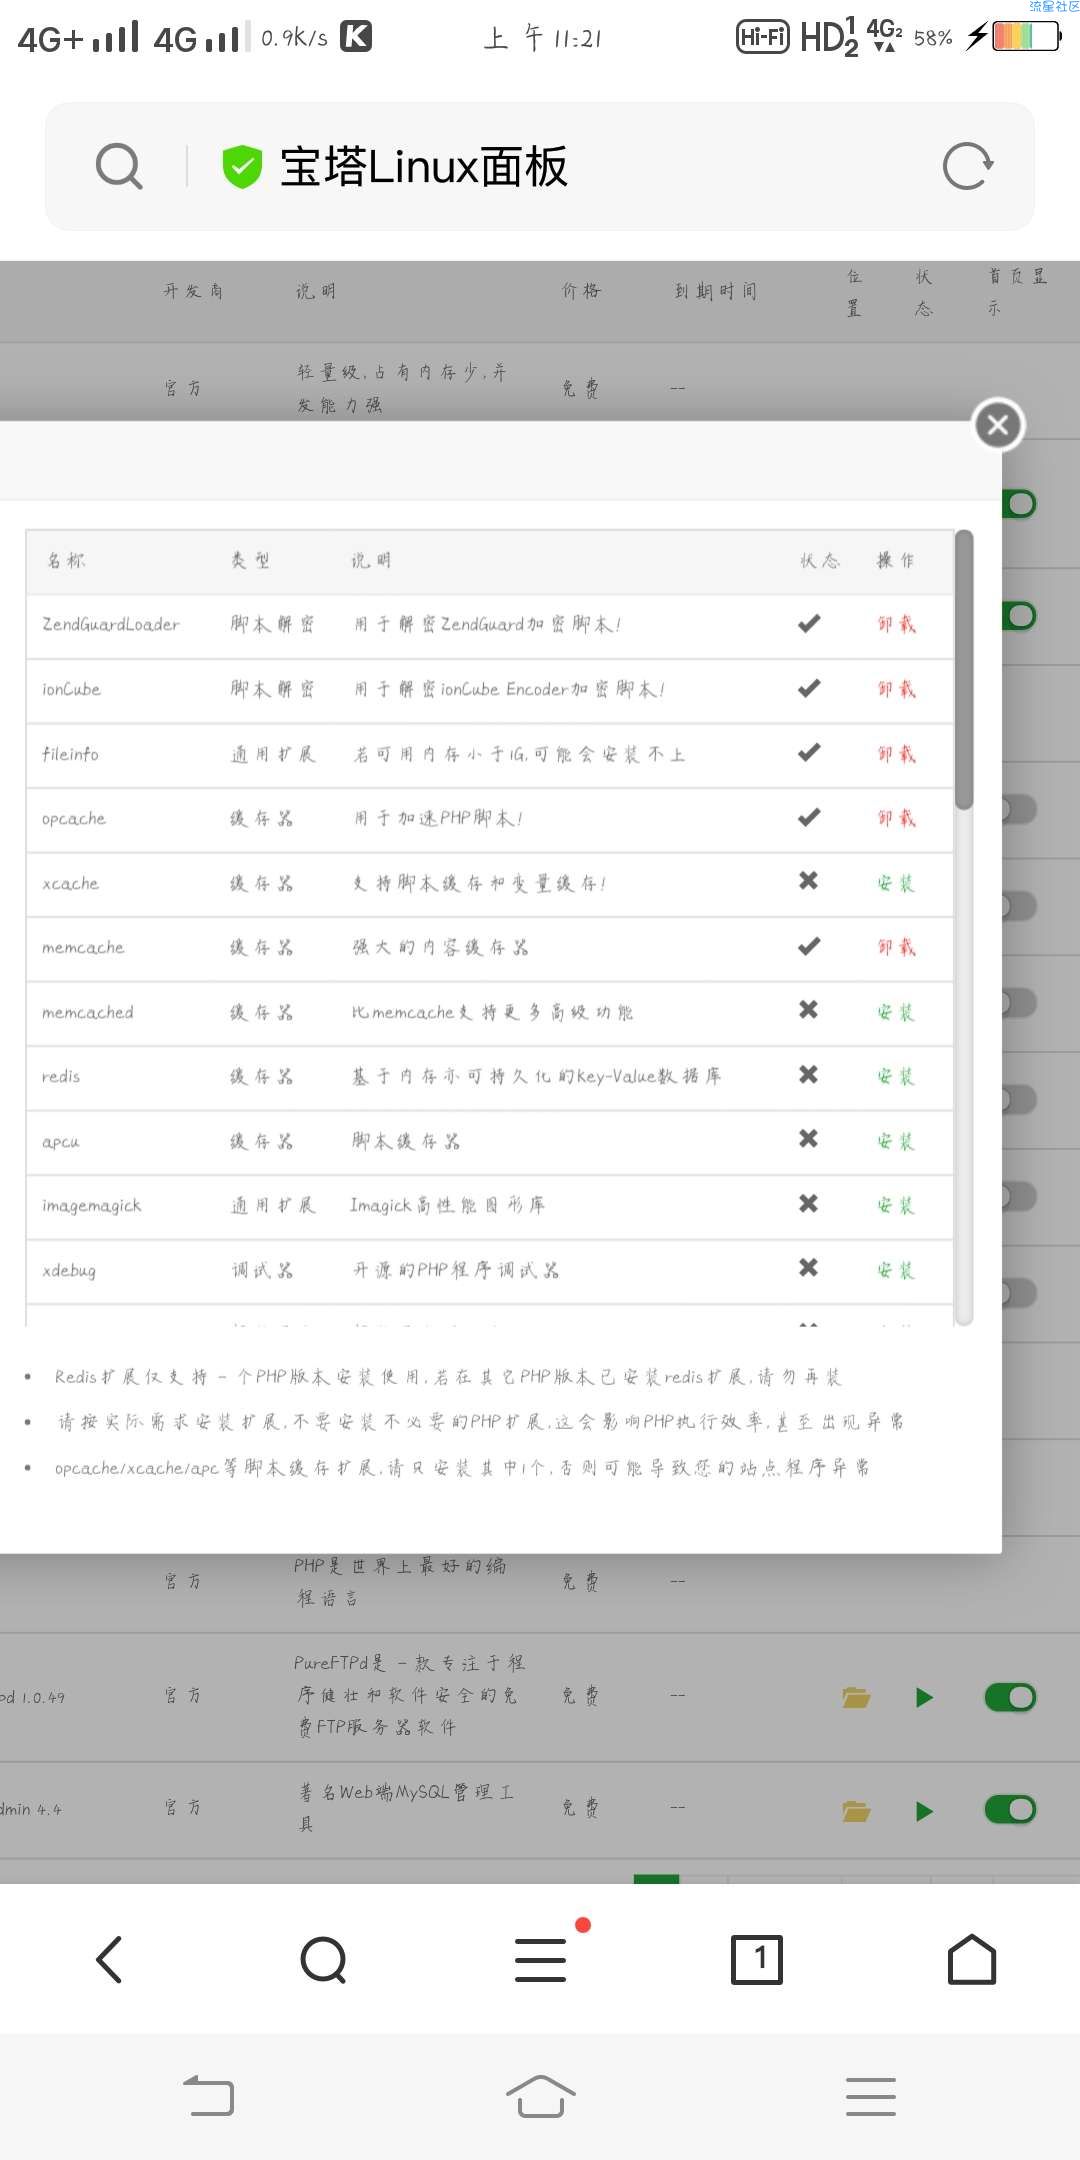Click the checkmark status icon in the memcache row

point(809,946)
